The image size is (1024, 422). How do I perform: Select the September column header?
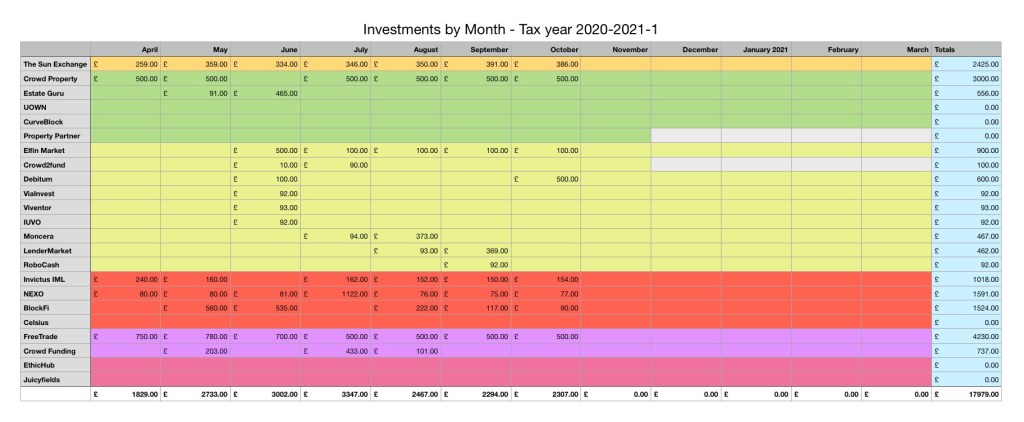click(x=488, y=49)
